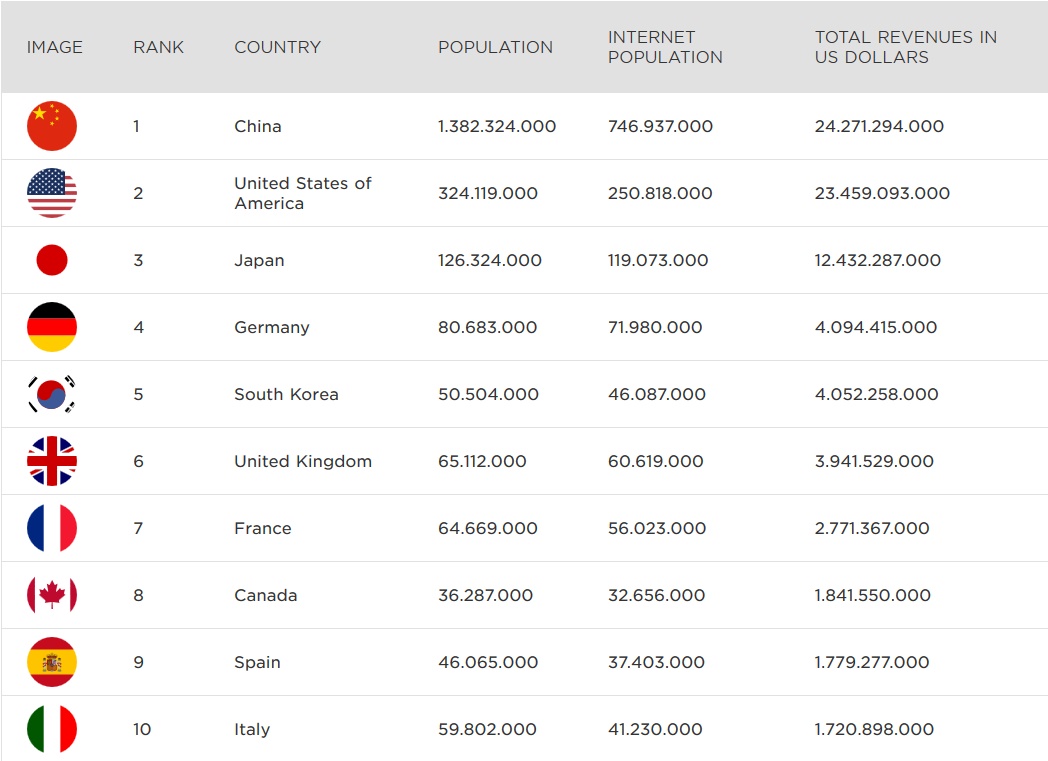Viewport: 1048px width, 761px height.
Task: Click the United States of America text
Action: coord(302,193)
